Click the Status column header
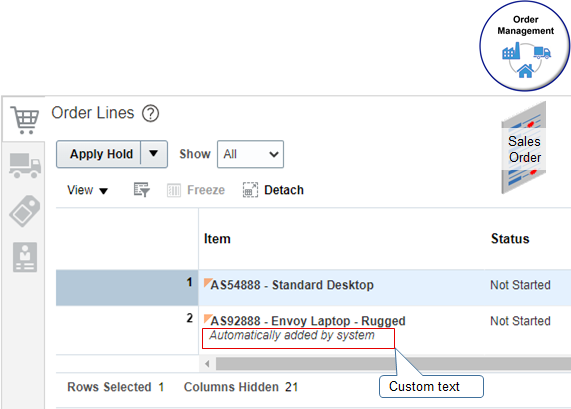Image resolution: width=571 pixels, height=409 pixels. [x=510, y=239]
